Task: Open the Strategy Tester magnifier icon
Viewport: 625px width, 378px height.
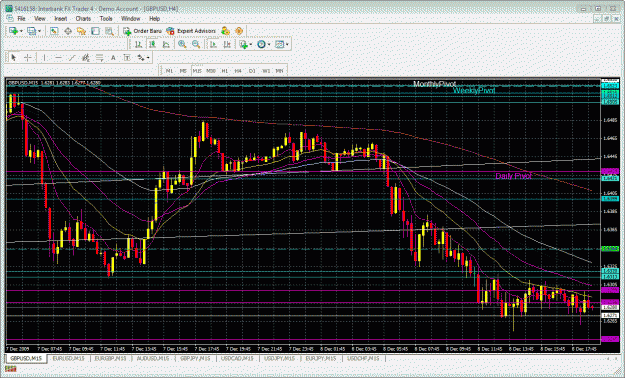Action: 109,31
